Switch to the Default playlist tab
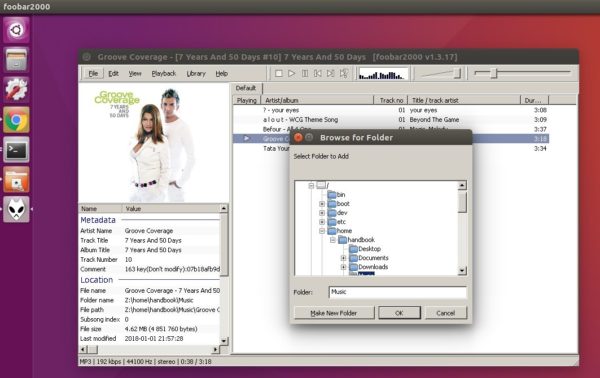 (x=246, y=88)
